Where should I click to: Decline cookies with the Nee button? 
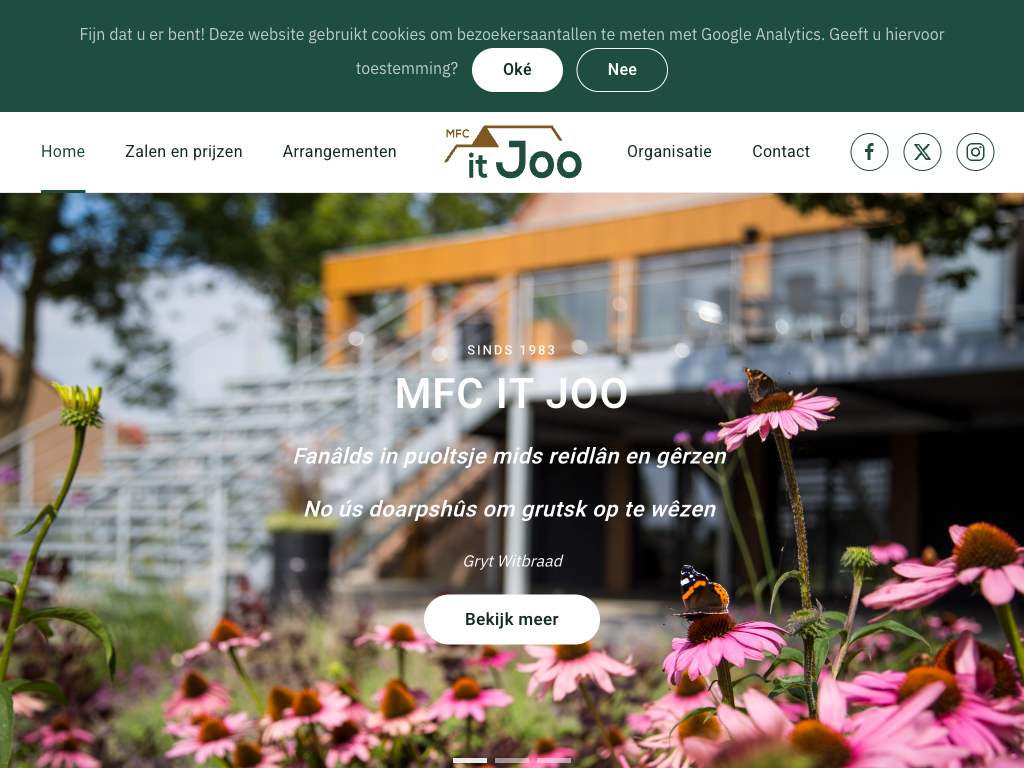click(622, 70)
